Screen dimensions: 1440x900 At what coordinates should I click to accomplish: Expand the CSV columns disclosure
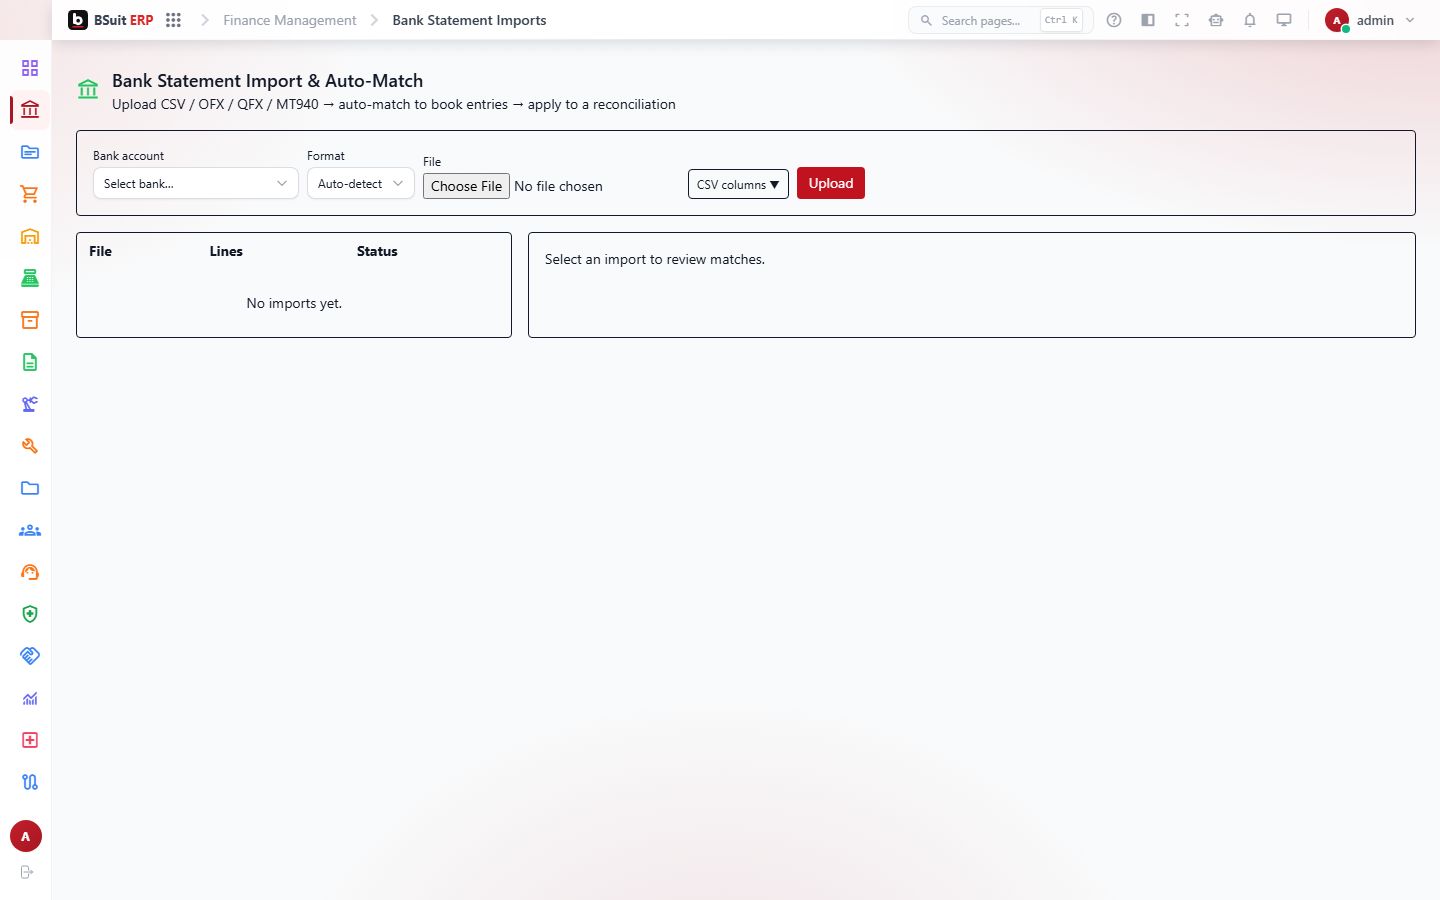pos(738,184)
